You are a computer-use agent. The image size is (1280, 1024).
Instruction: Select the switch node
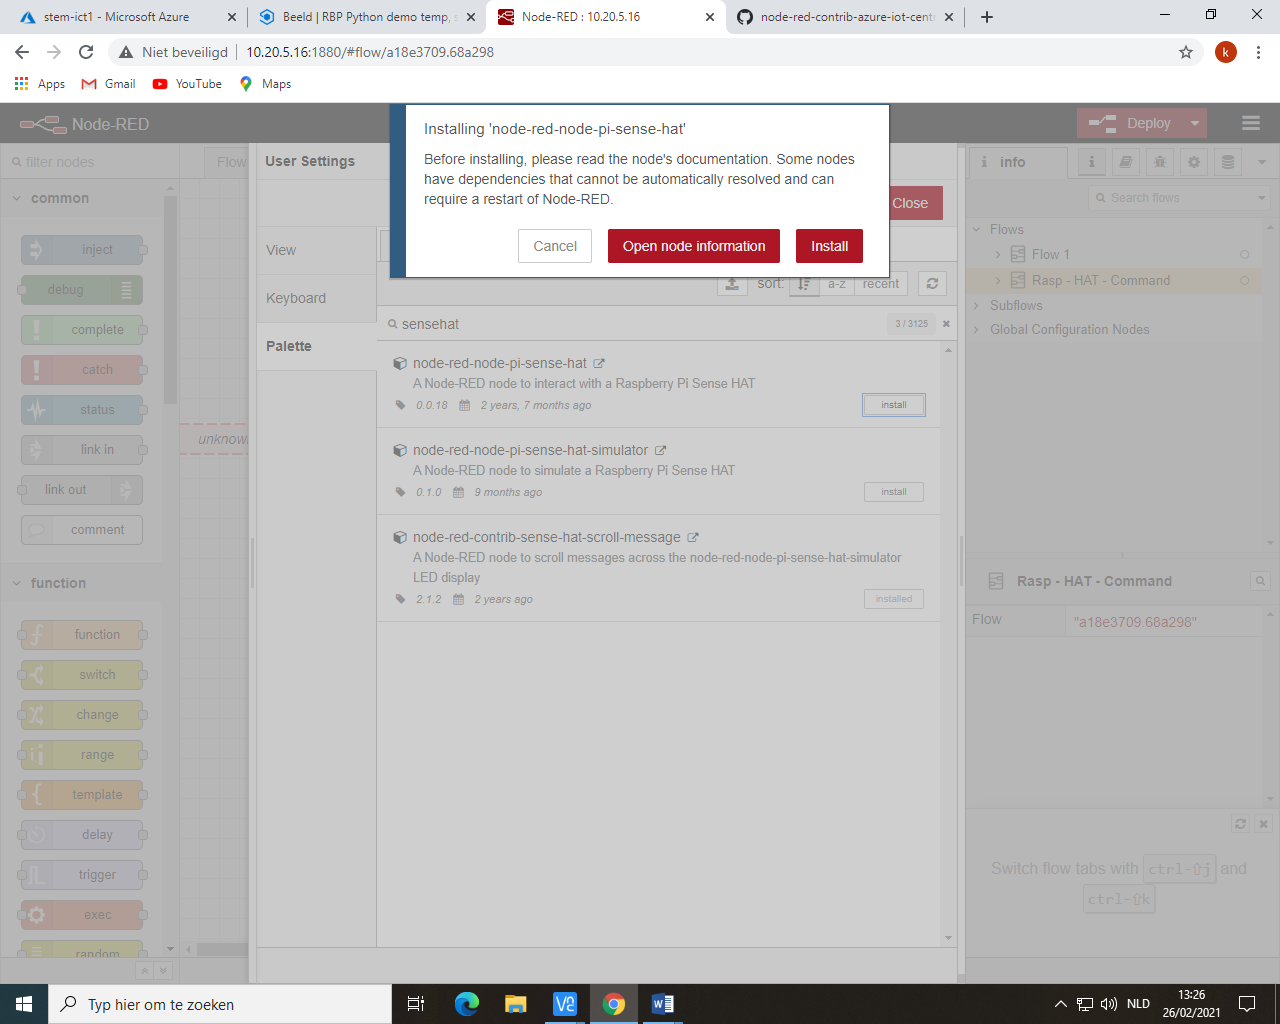pos(82,675)
